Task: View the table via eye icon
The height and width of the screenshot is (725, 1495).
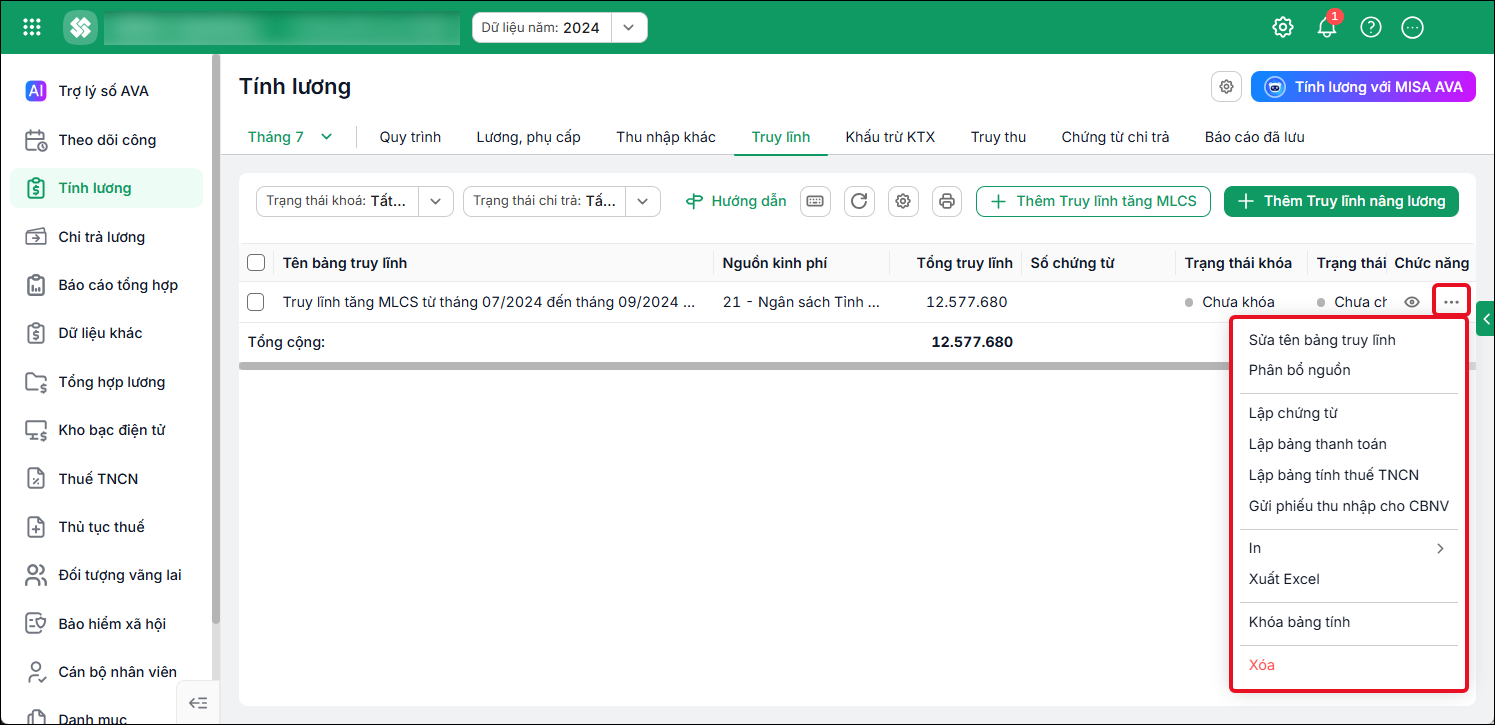Action: (x=1412, y=302)
